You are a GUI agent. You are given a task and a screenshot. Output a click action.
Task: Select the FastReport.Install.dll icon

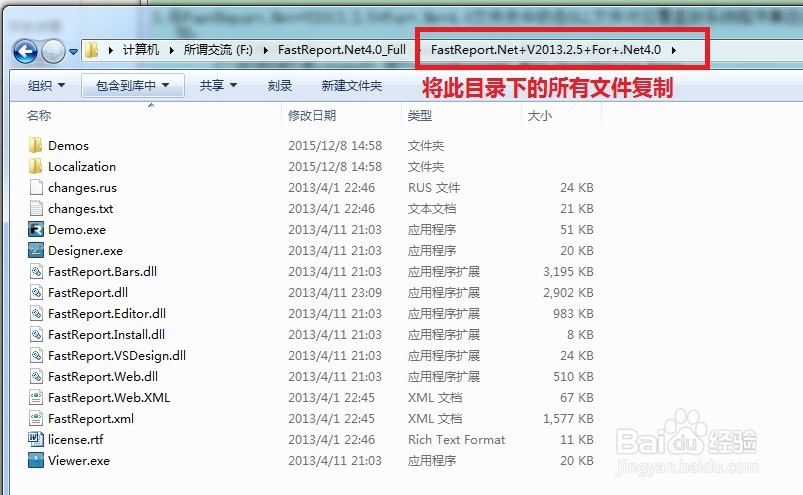click(36, 334)
